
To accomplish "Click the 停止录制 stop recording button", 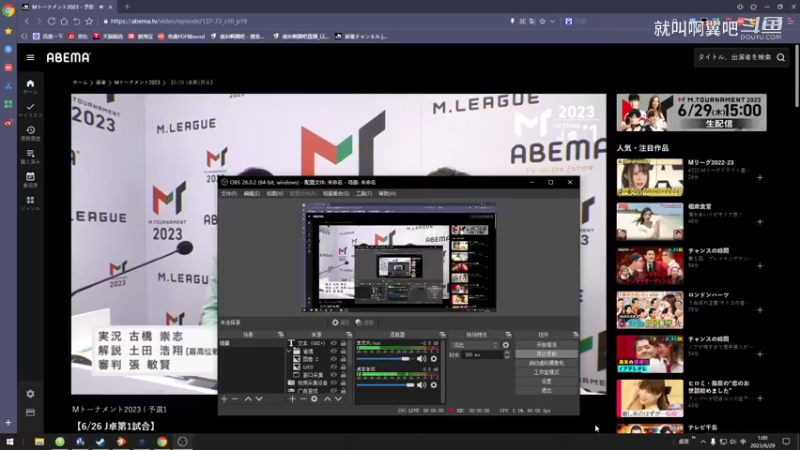I will tap(546, 354).
